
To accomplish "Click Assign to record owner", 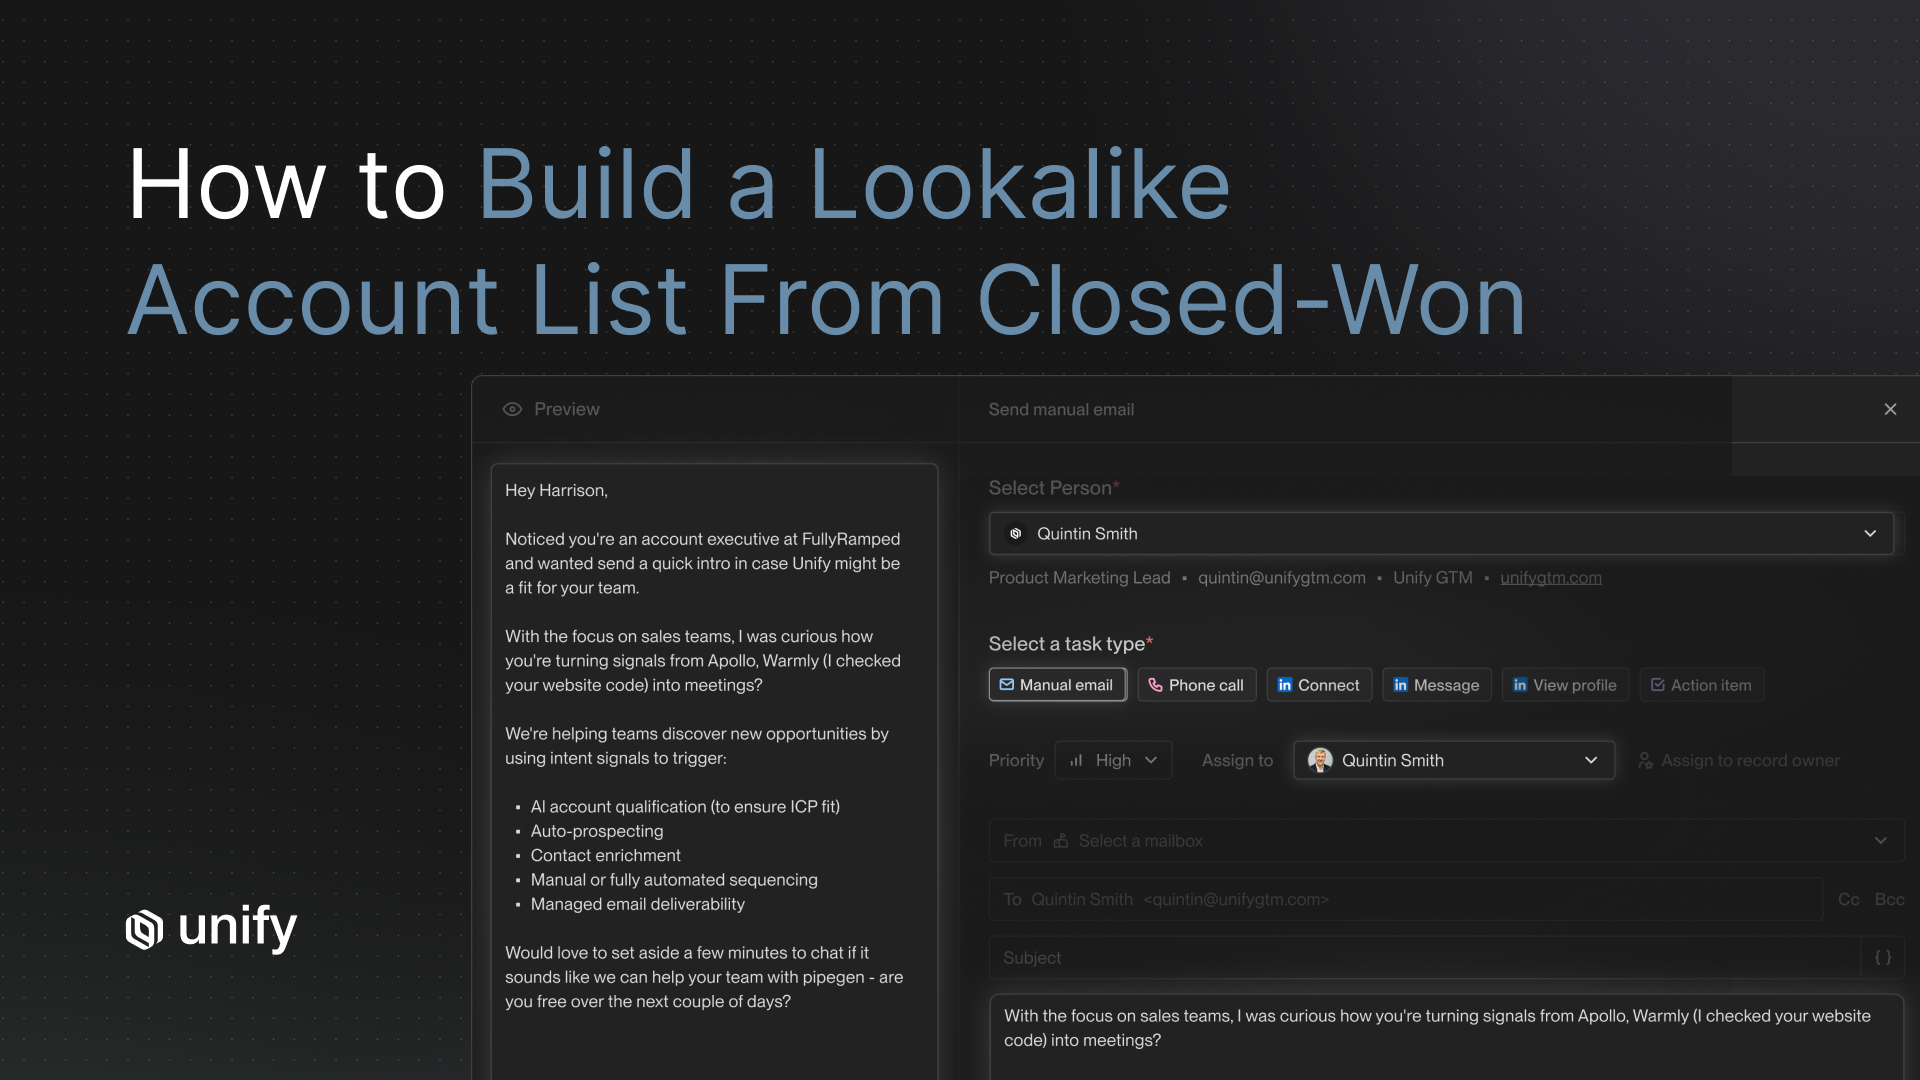I will pos(1738,761).
